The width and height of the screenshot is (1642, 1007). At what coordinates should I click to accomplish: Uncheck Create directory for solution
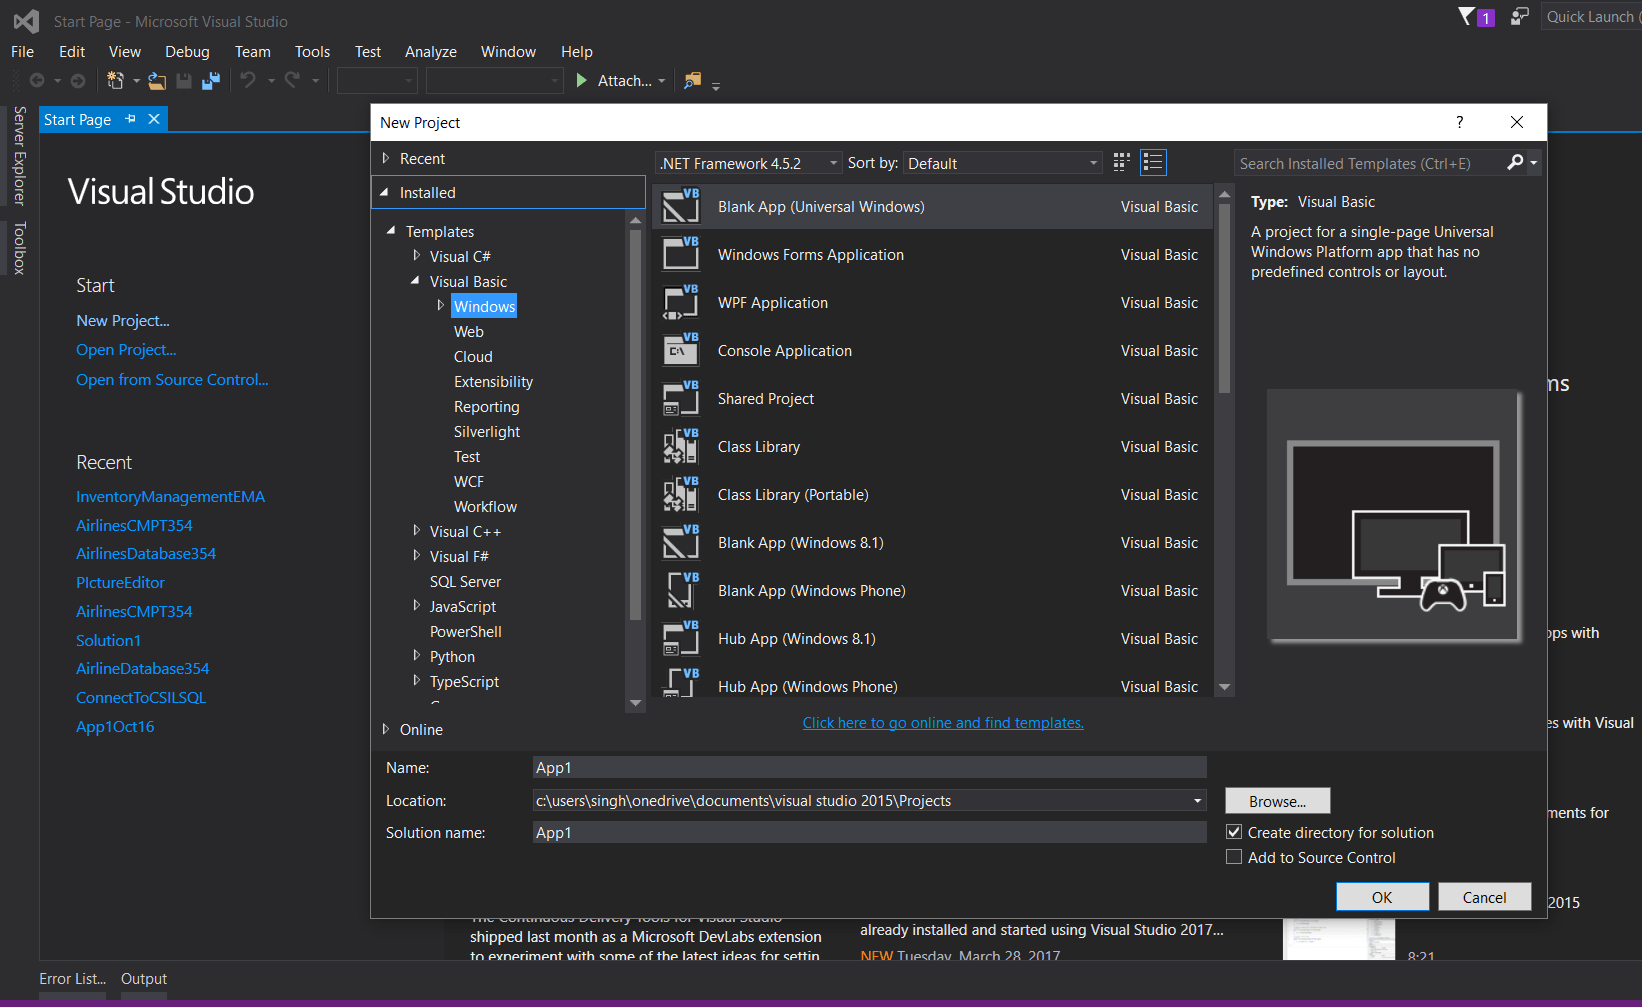1234,832
